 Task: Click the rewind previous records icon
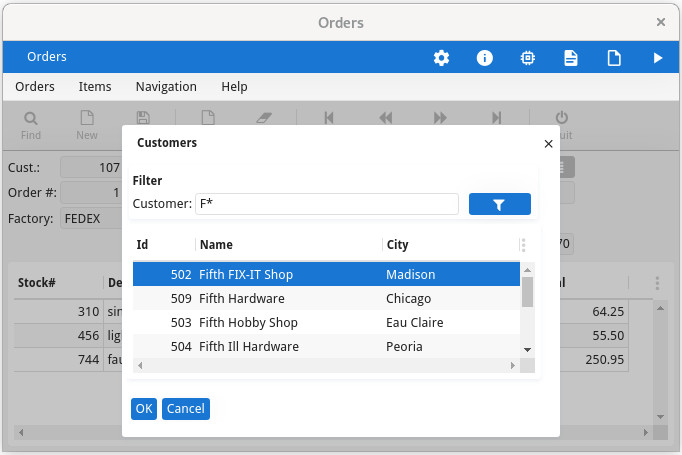(x=385, y=117)
